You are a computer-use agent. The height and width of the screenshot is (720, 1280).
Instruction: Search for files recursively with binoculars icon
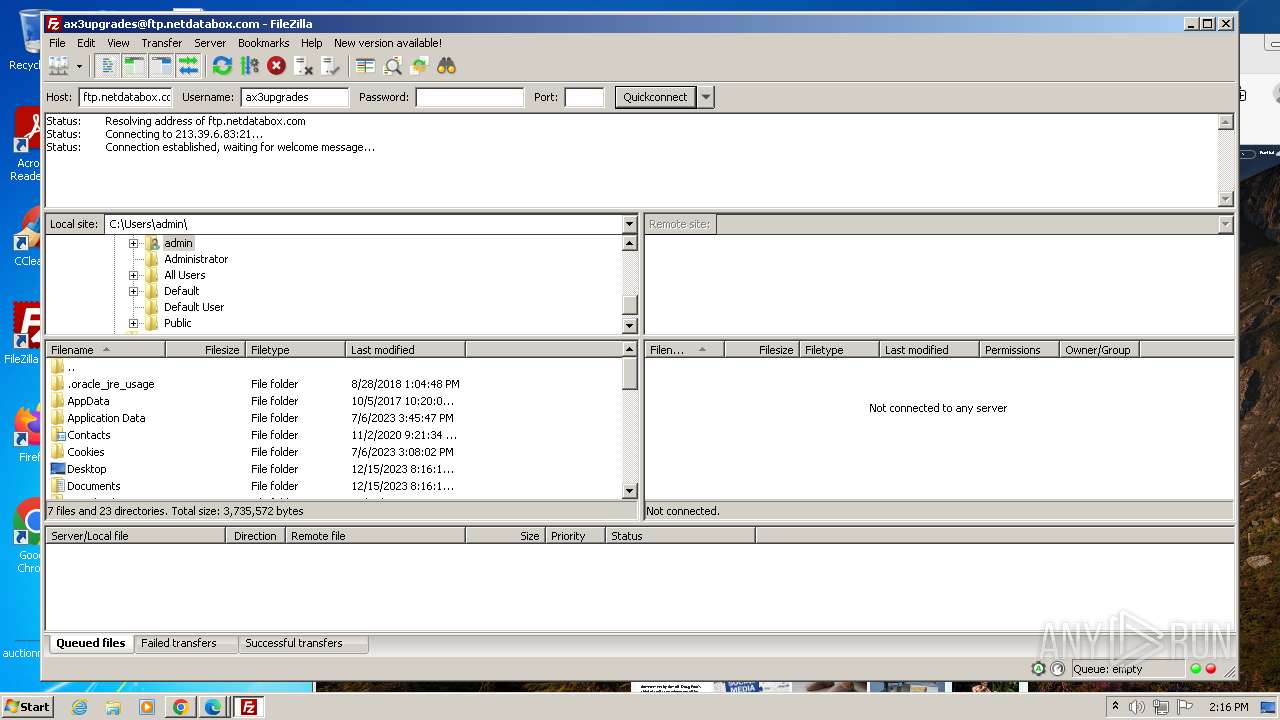point(446,66)
